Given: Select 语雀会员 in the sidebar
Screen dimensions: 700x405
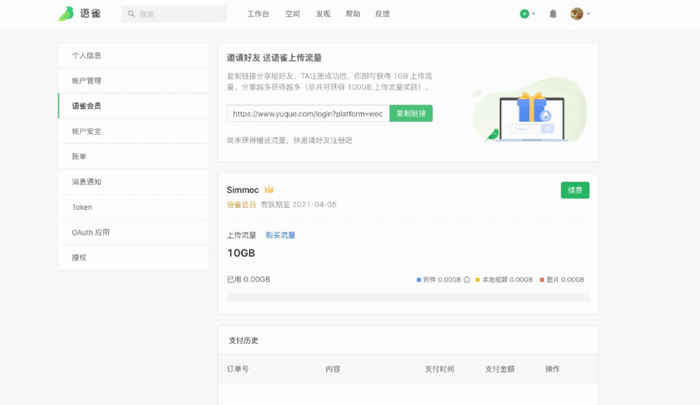Looking at the screenshot, I should coord(133,106).
